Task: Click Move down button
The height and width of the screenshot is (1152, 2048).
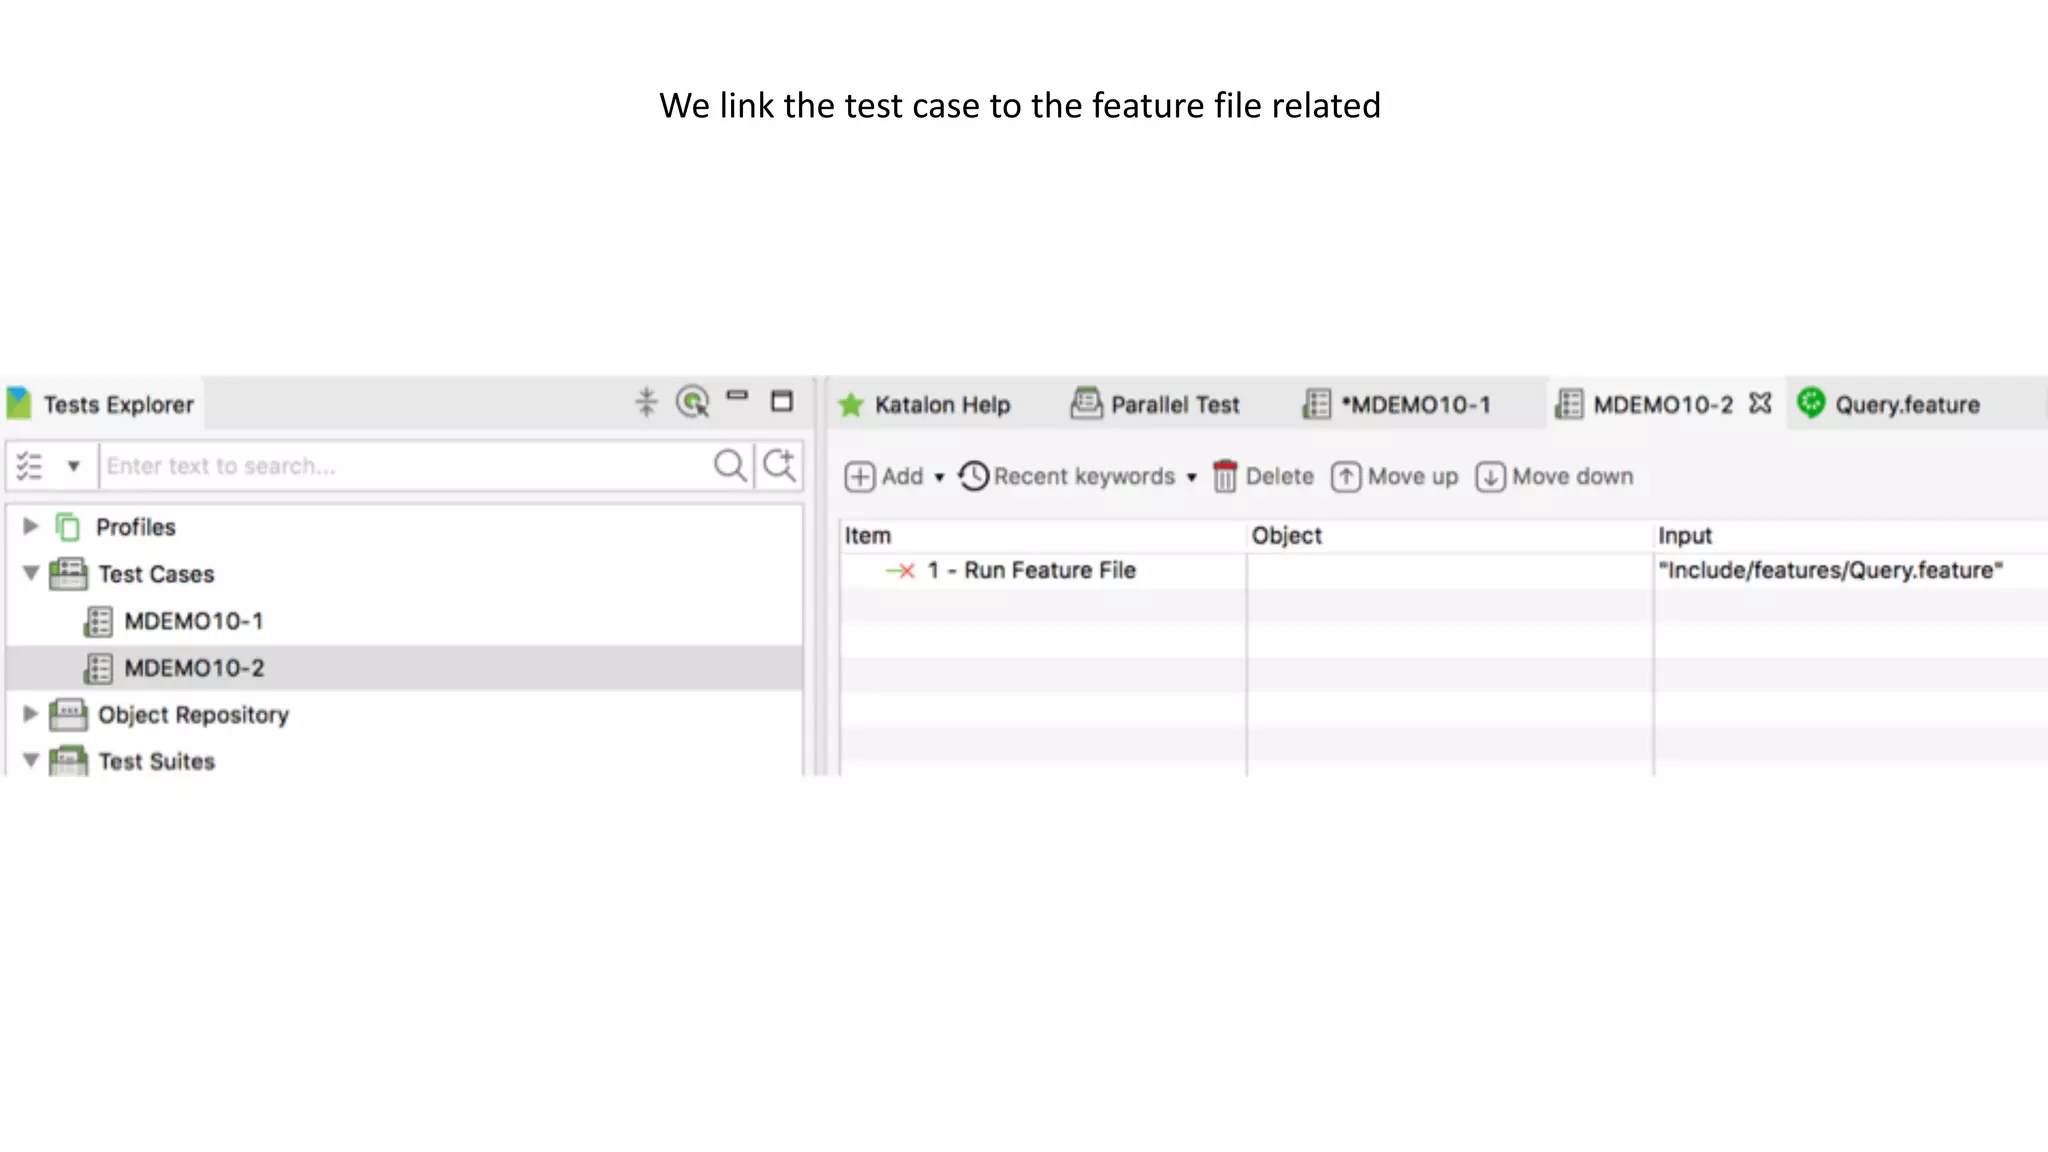Action: tap(1554, 477)
